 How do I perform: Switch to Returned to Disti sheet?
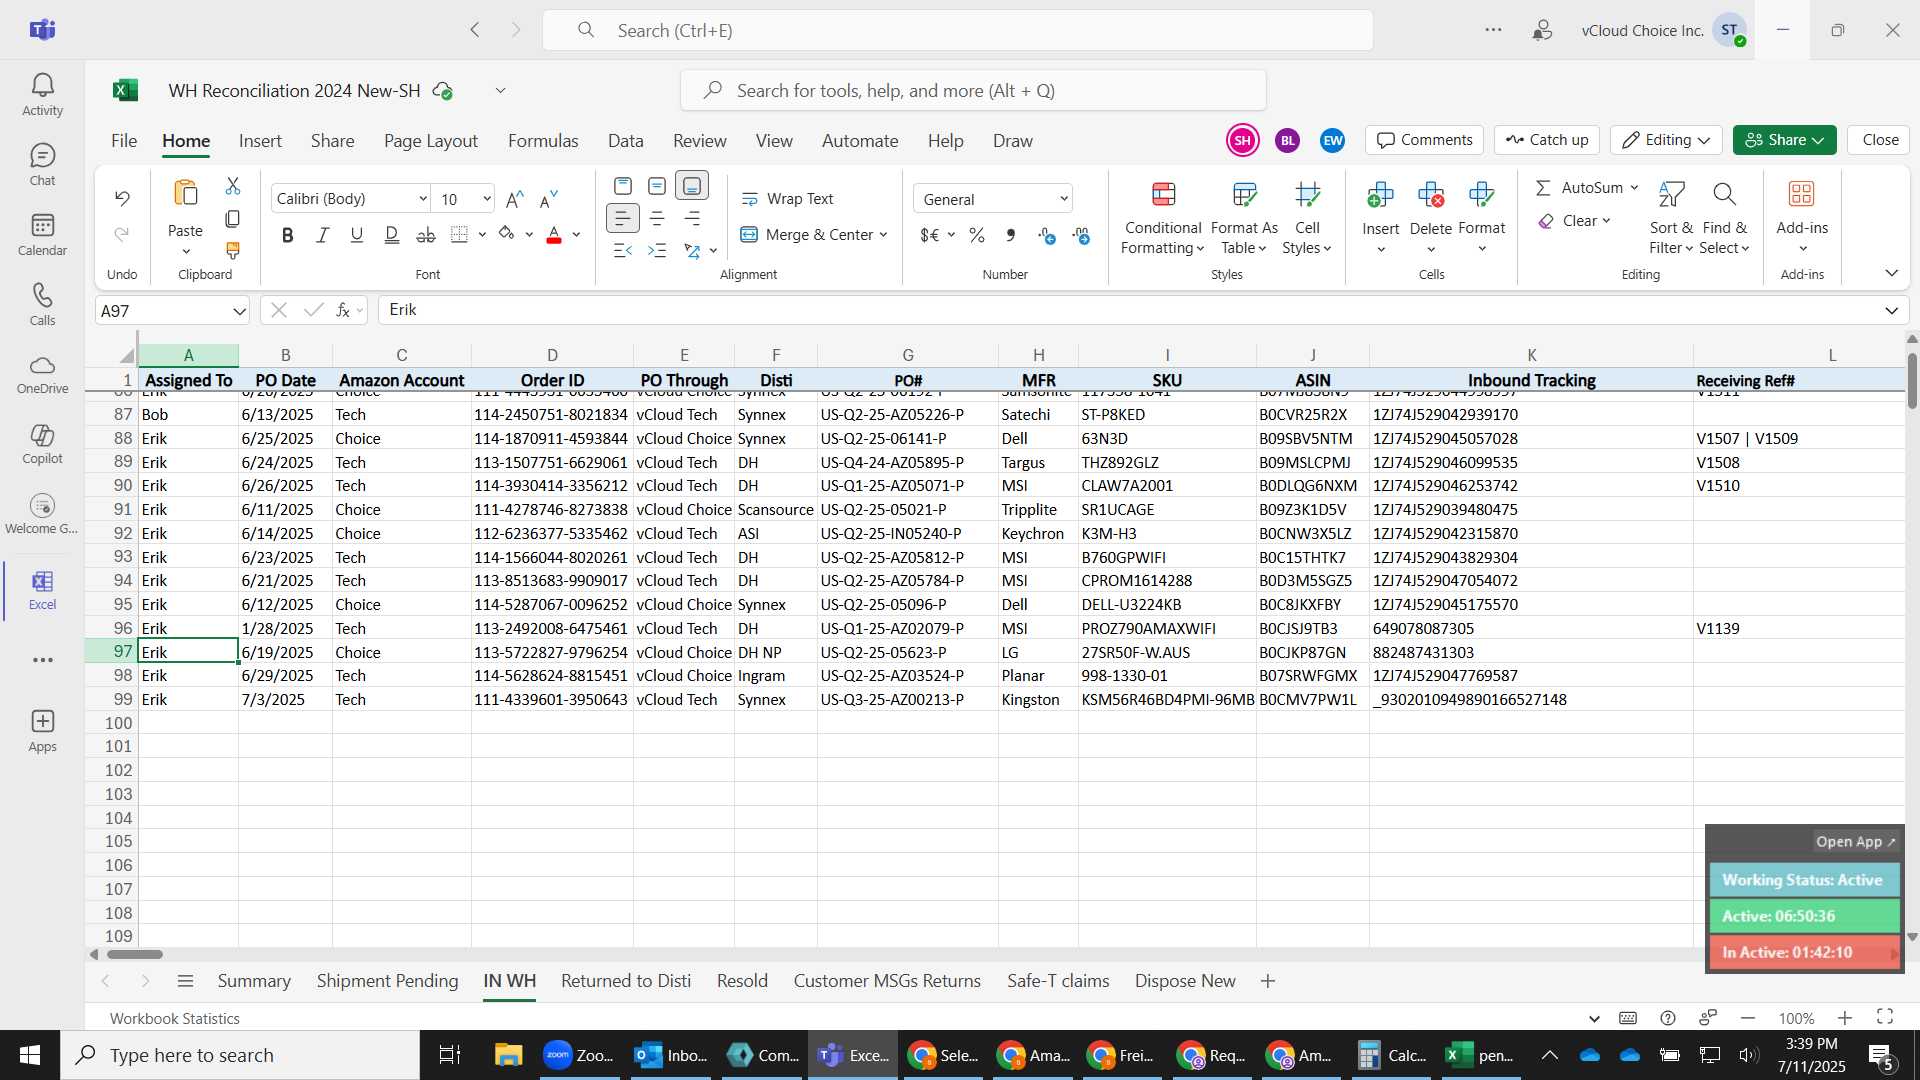(626, 981)
